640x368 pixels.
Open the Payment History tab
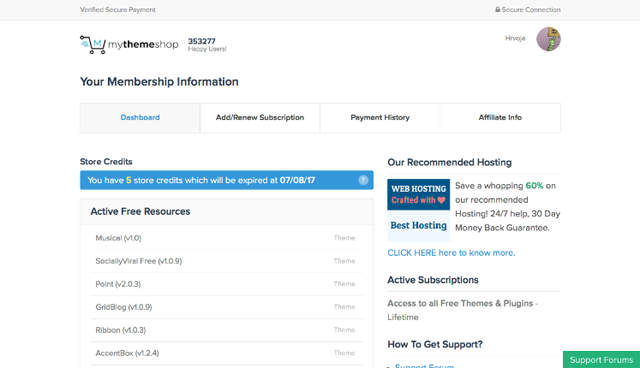pos(380,117)
